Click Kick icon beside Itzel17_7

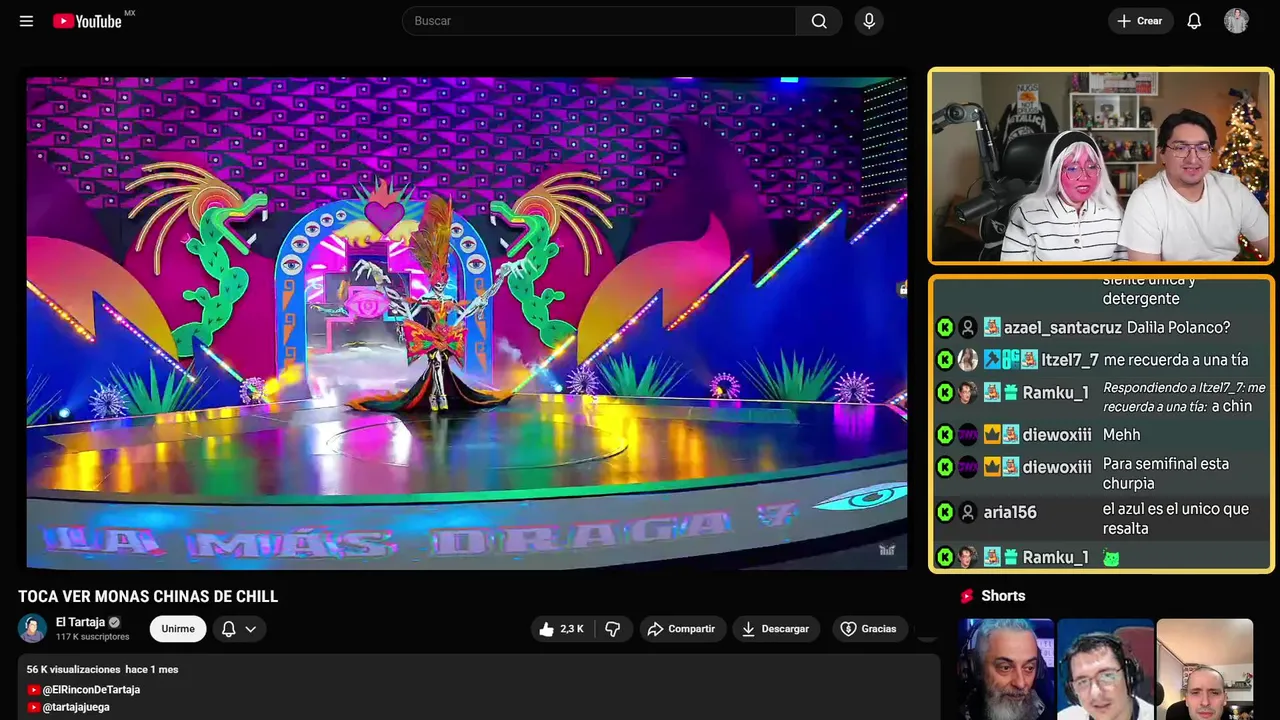pyautogui.click(x=945, y=360)
